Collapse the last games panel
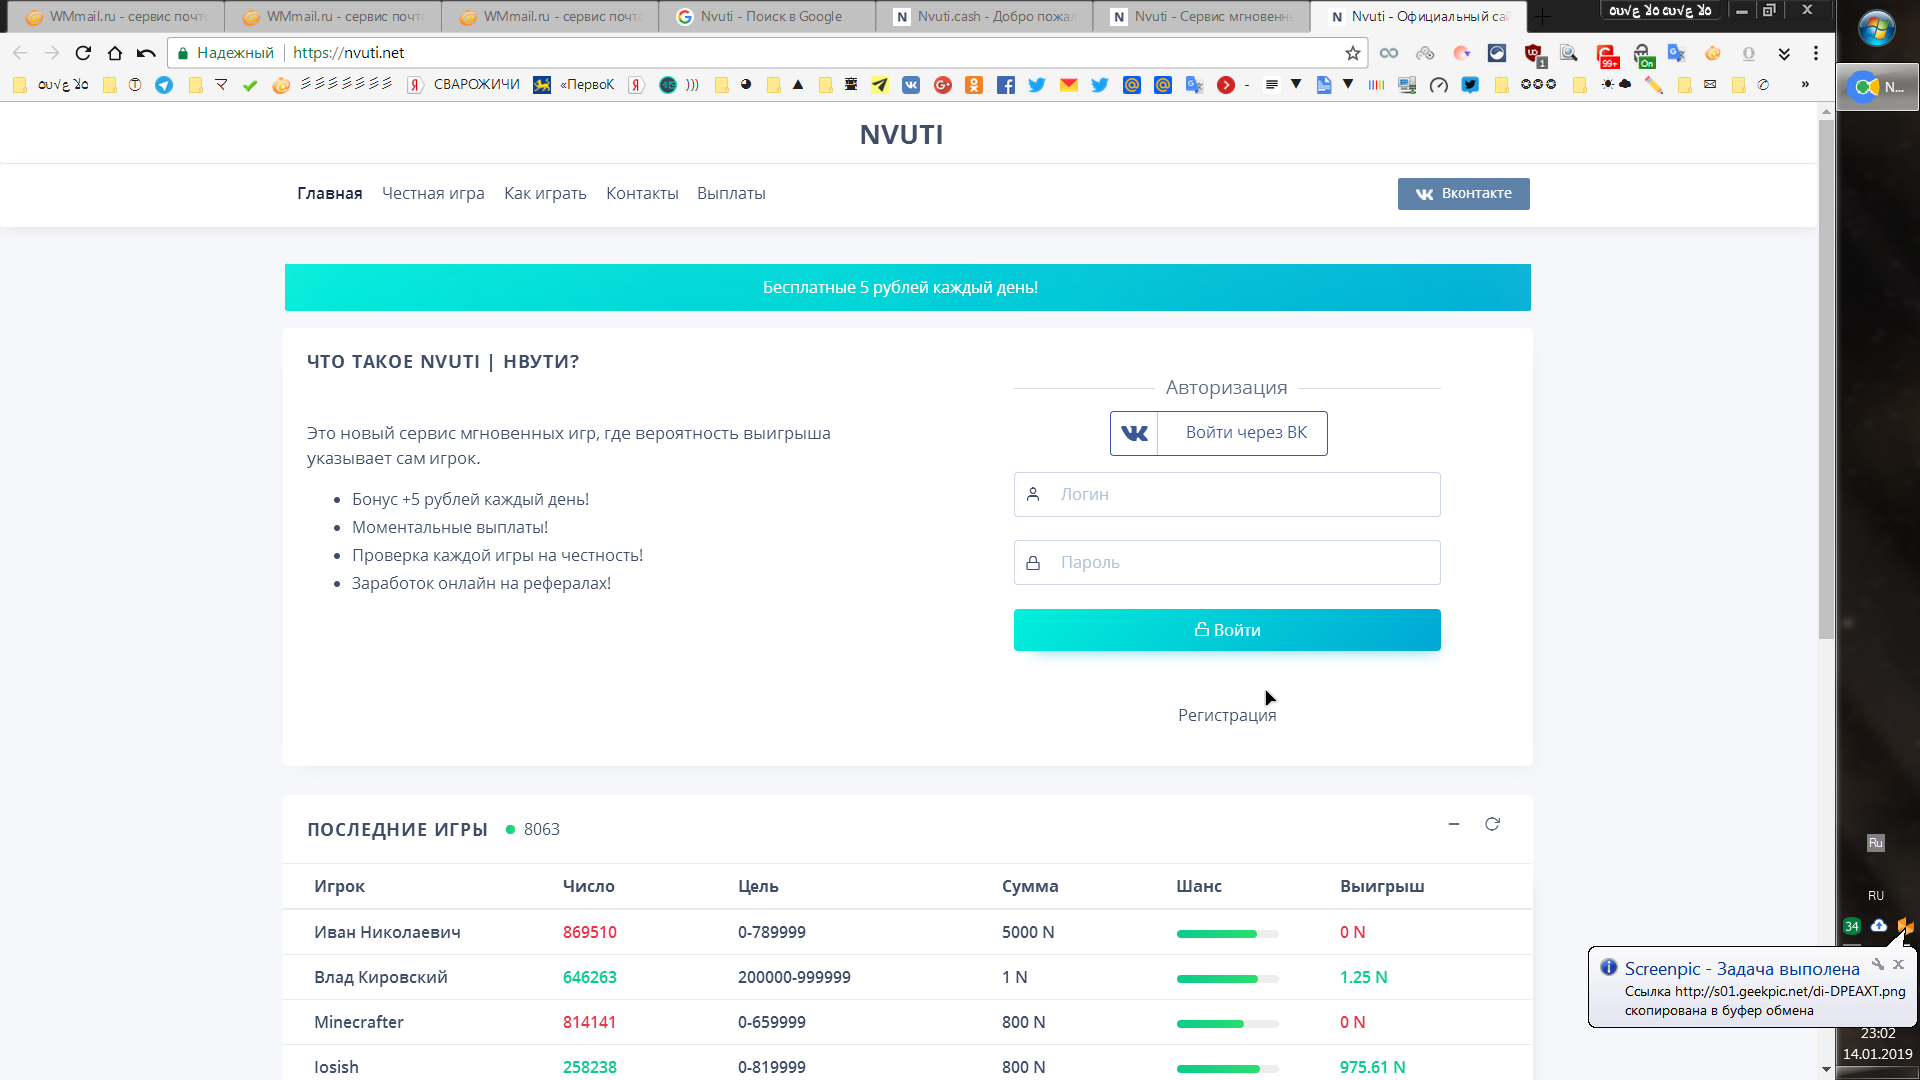This screenshot has height=1080, width=1920. [x=1454, y=824]
